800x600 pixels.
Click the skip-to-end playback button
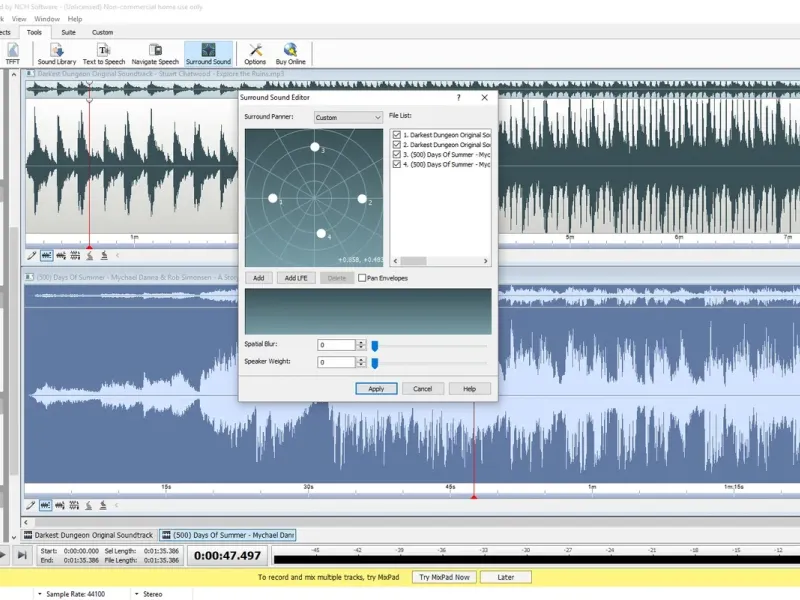pyautogui.click(x=22, y=555)
